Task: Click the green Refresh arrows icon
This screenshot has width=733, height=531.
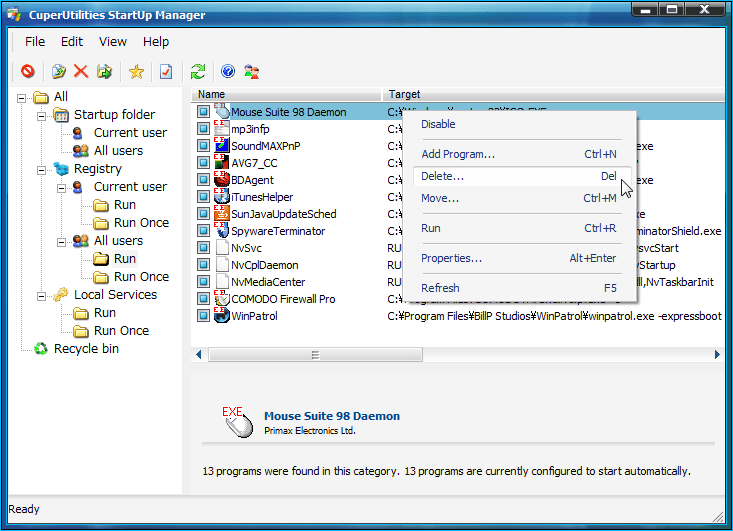Action: (x=198, y=72)
